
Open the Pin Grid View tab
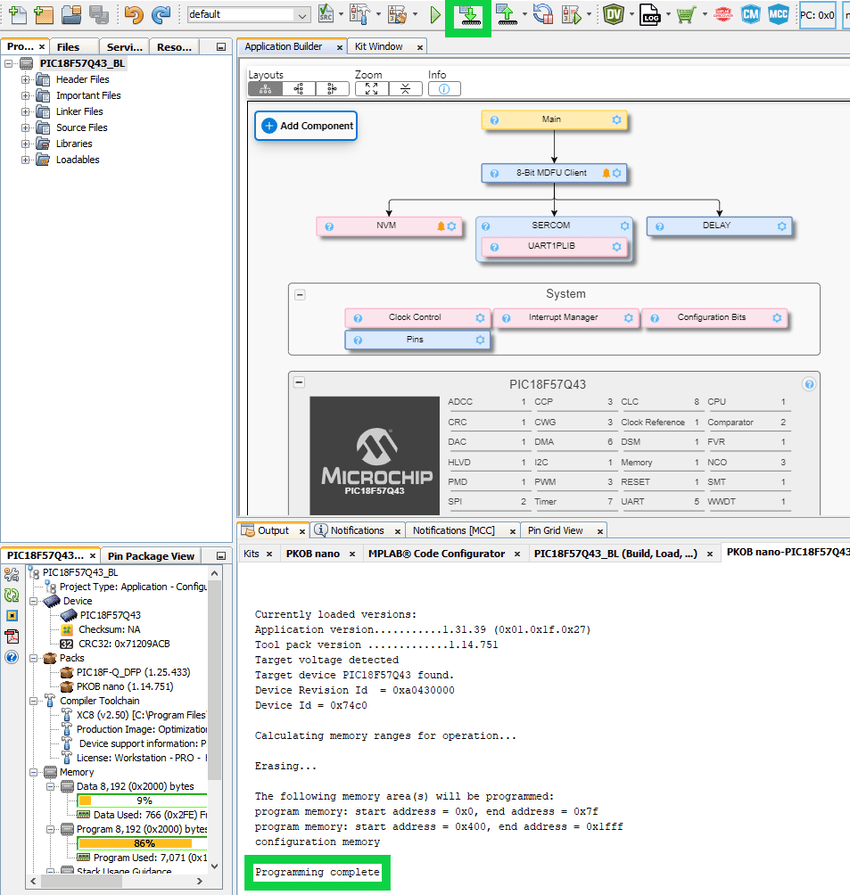[555, 531]
